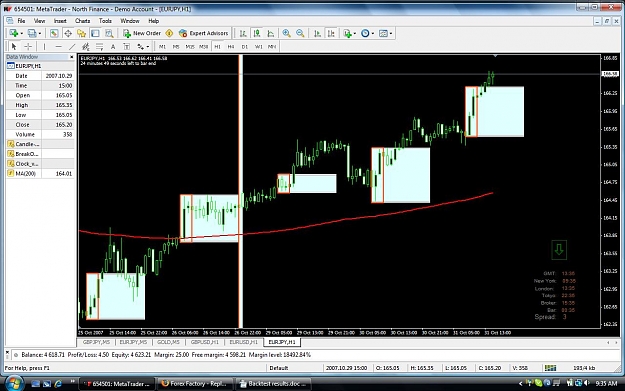This screenshot has width=625, height=391.
Task: Select the Crosshair tool
Action: [28, 47]
